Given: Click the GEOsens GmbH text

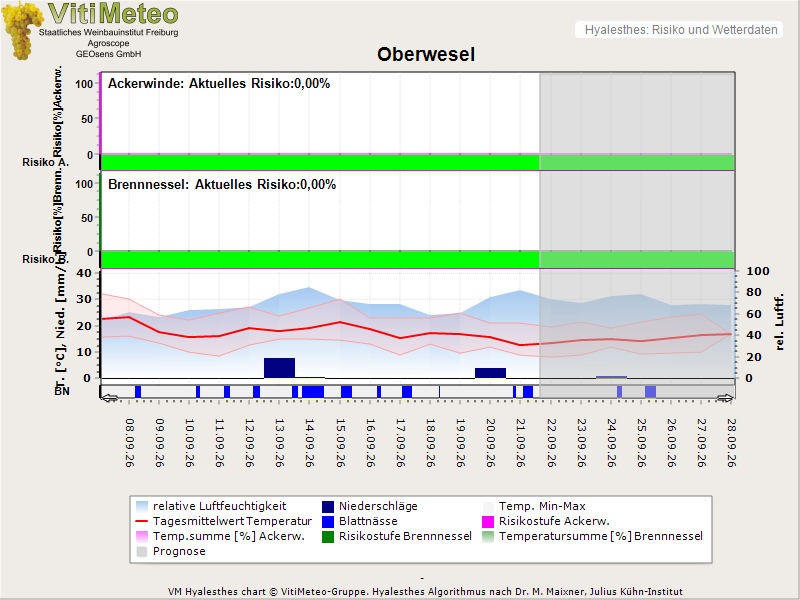Looking at the screenshot, I should point(109,54).
